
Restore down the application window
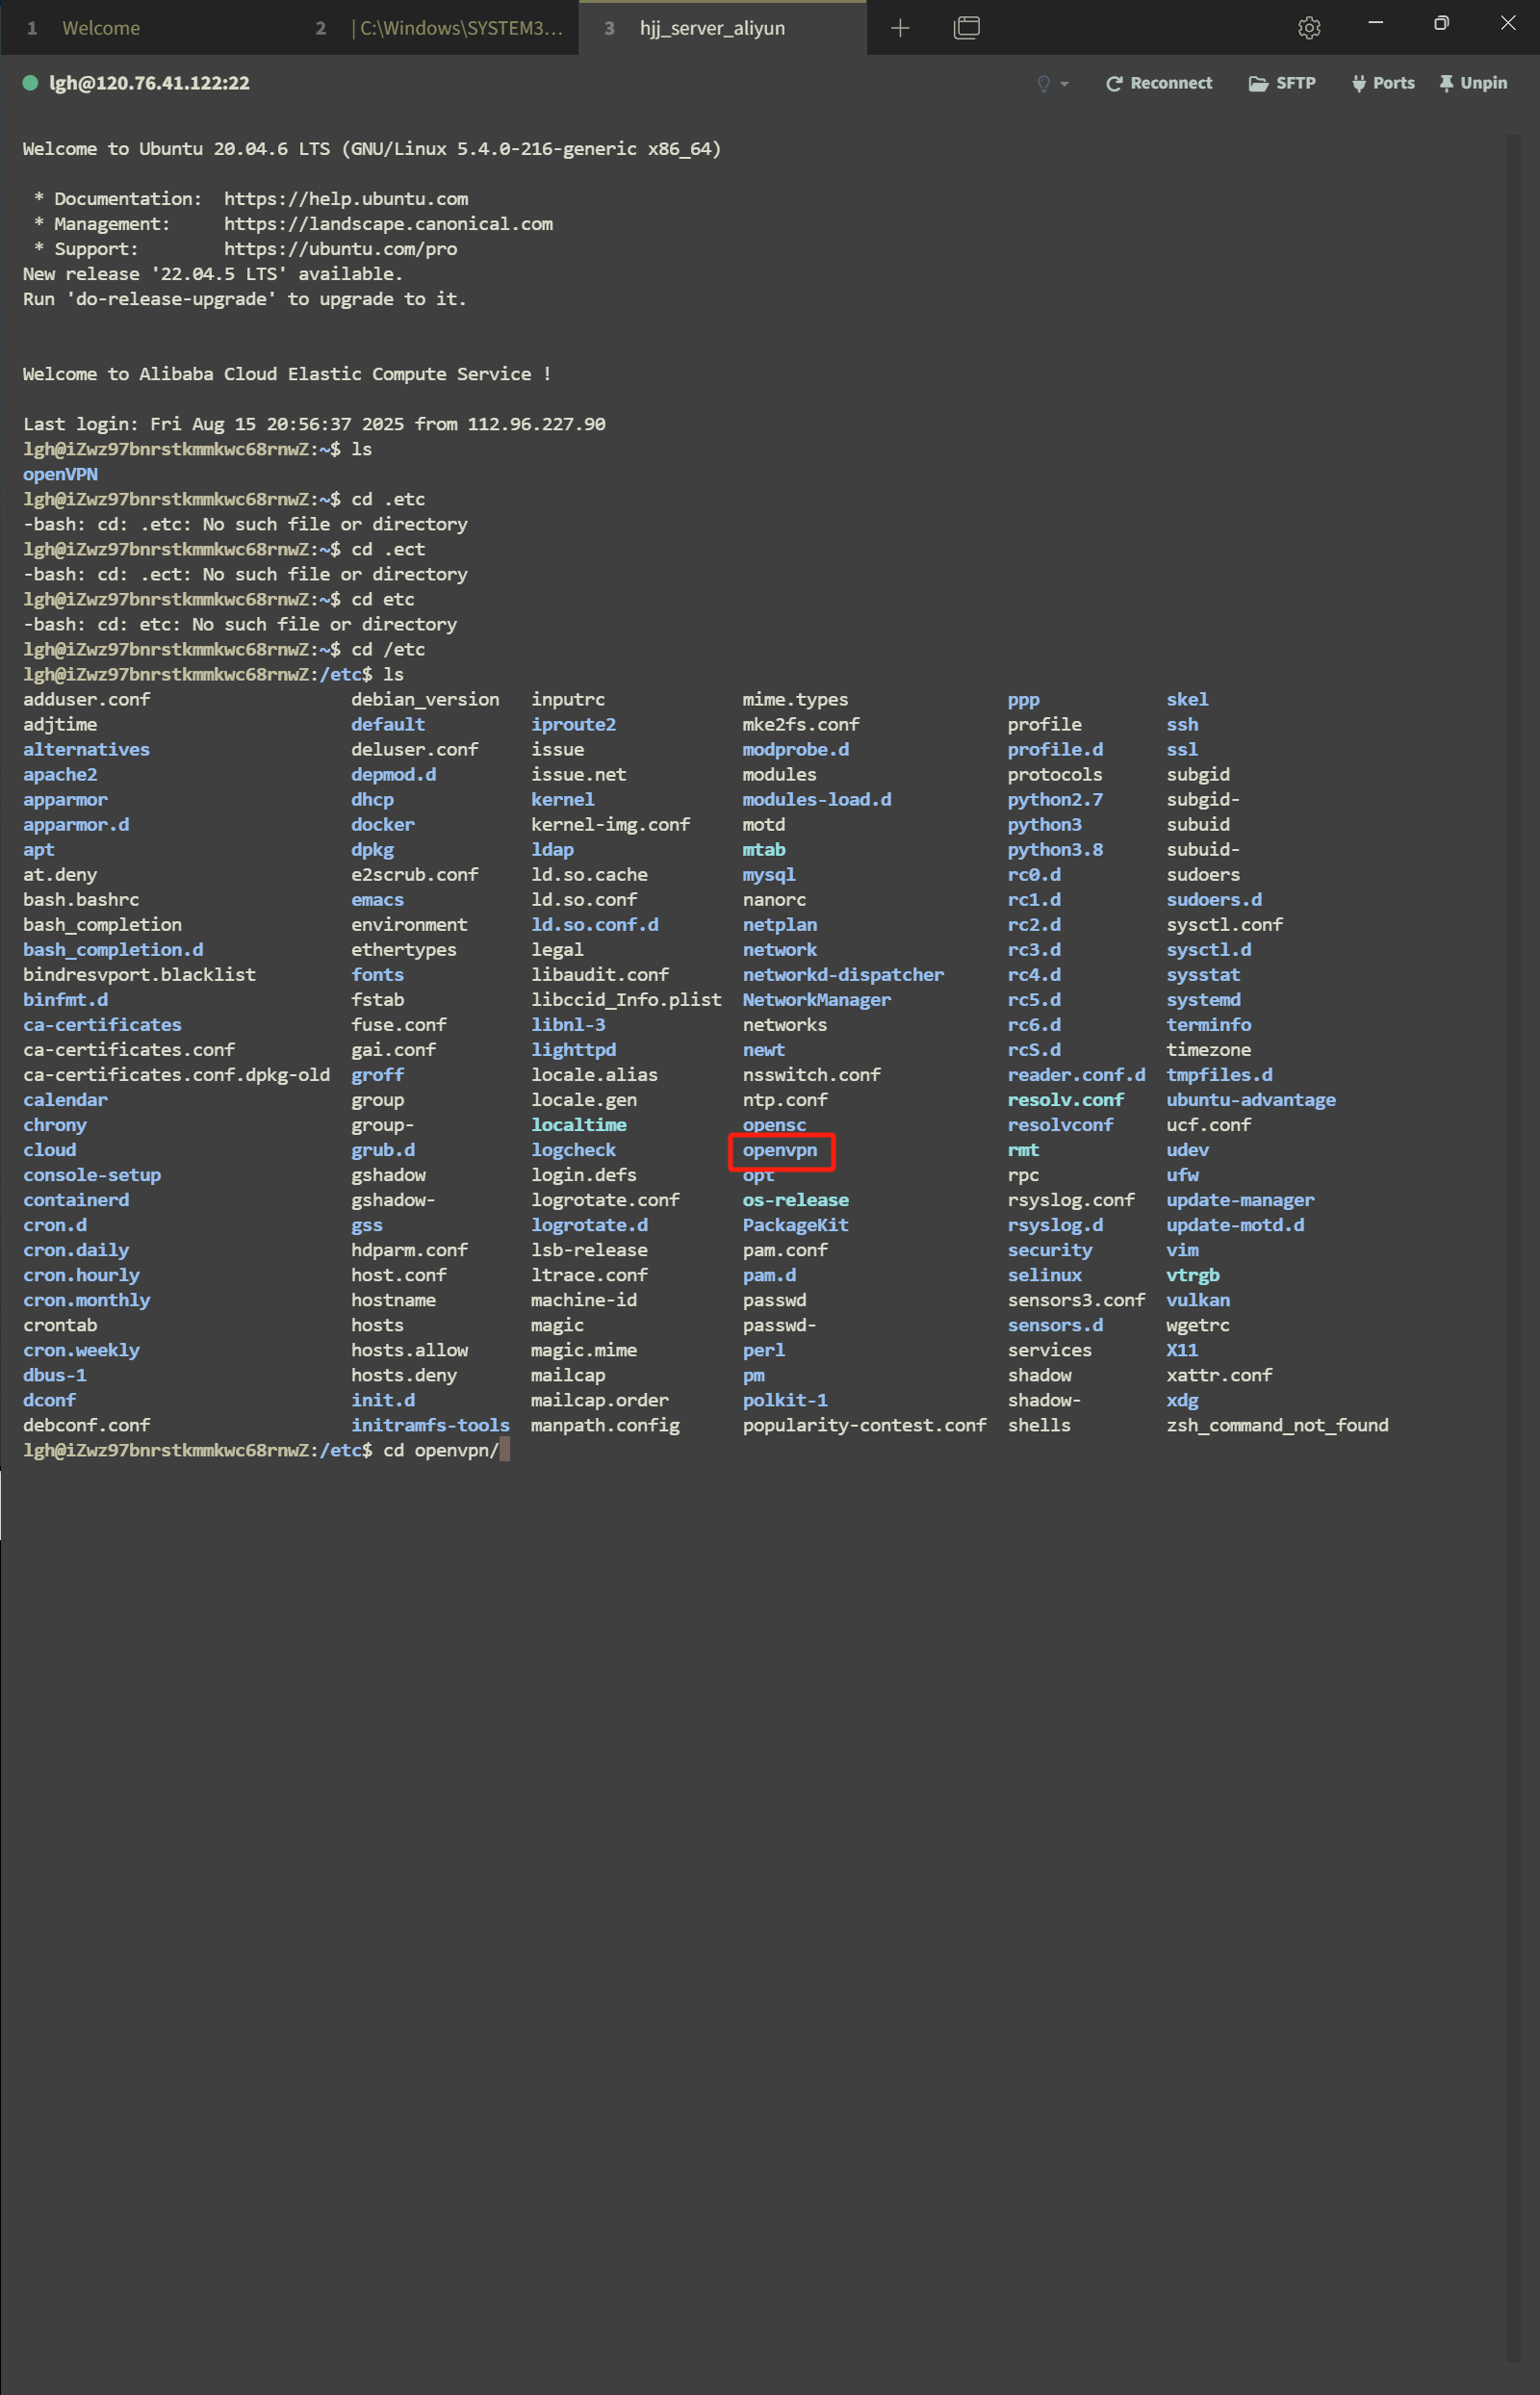1441,23
